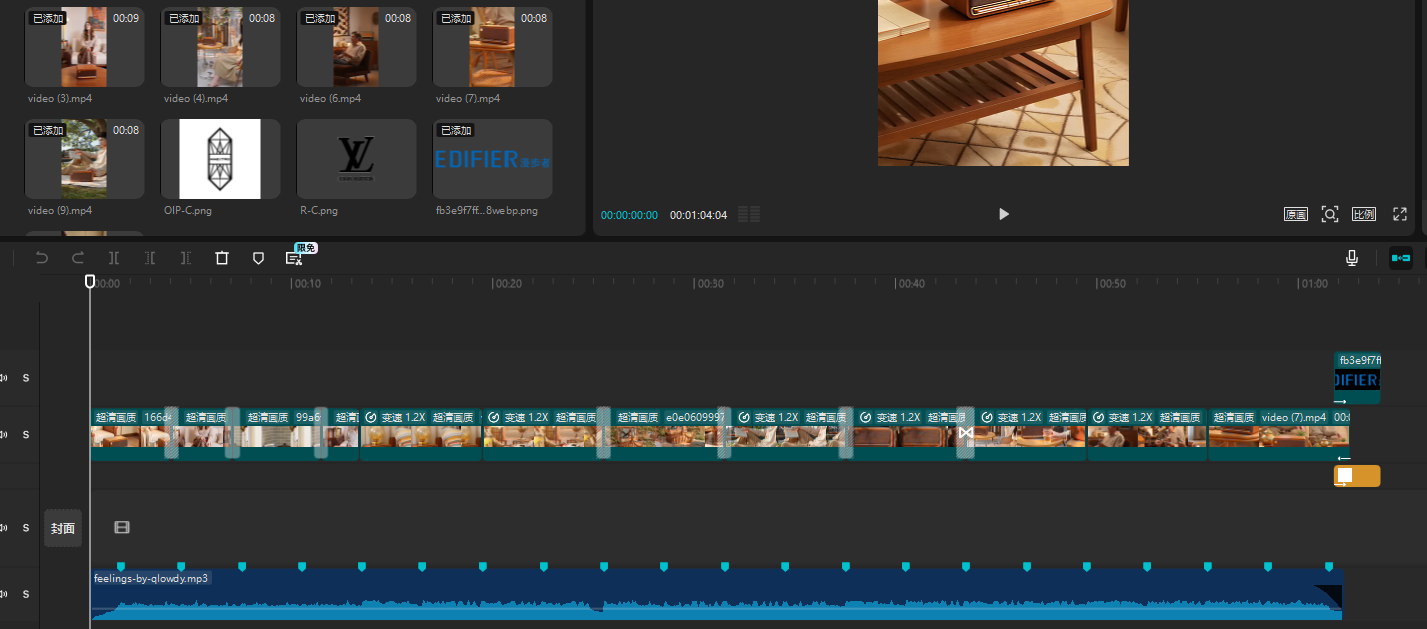Toggle the teal main track magnet
1427x629 pixels.
(1401, 258)
